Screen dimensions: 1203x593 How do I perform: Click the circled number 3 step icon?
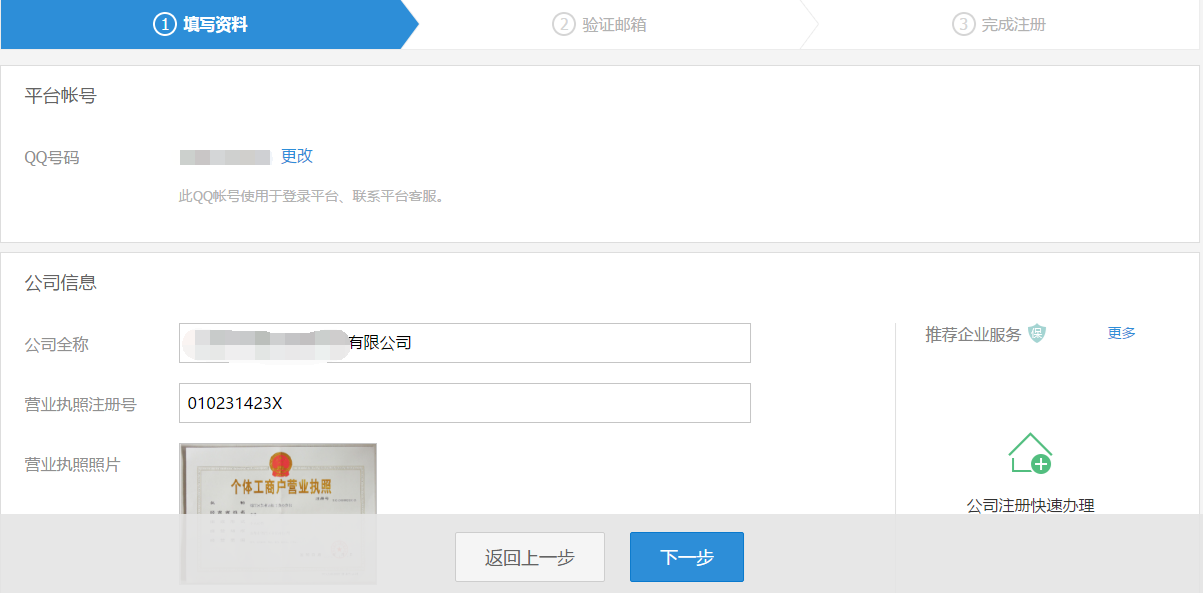963,24
